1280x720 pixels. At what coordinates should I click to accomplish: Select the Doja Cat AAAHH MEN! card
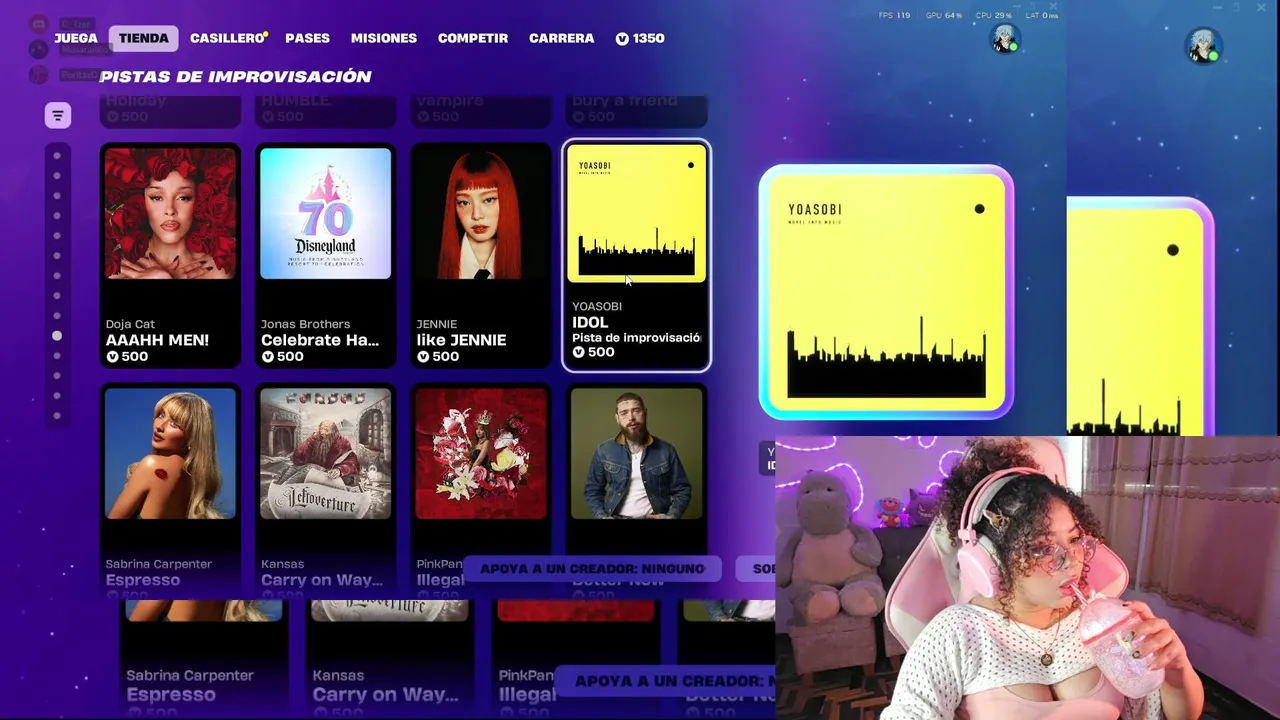(x=171, y=256)
